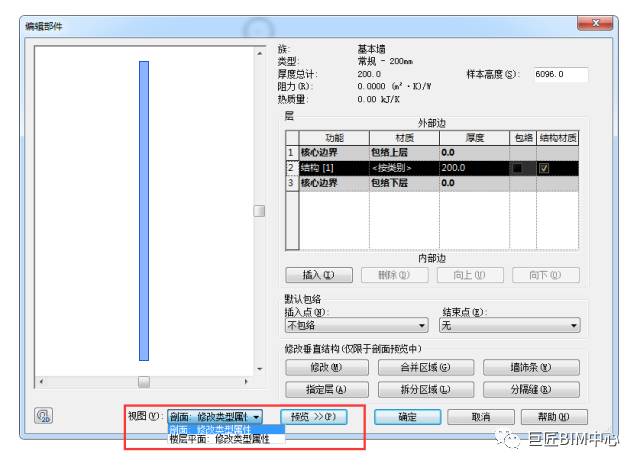Confirm with the 确定 button
Viewport: 640px width, 467px height.
[x=407, y=417]
